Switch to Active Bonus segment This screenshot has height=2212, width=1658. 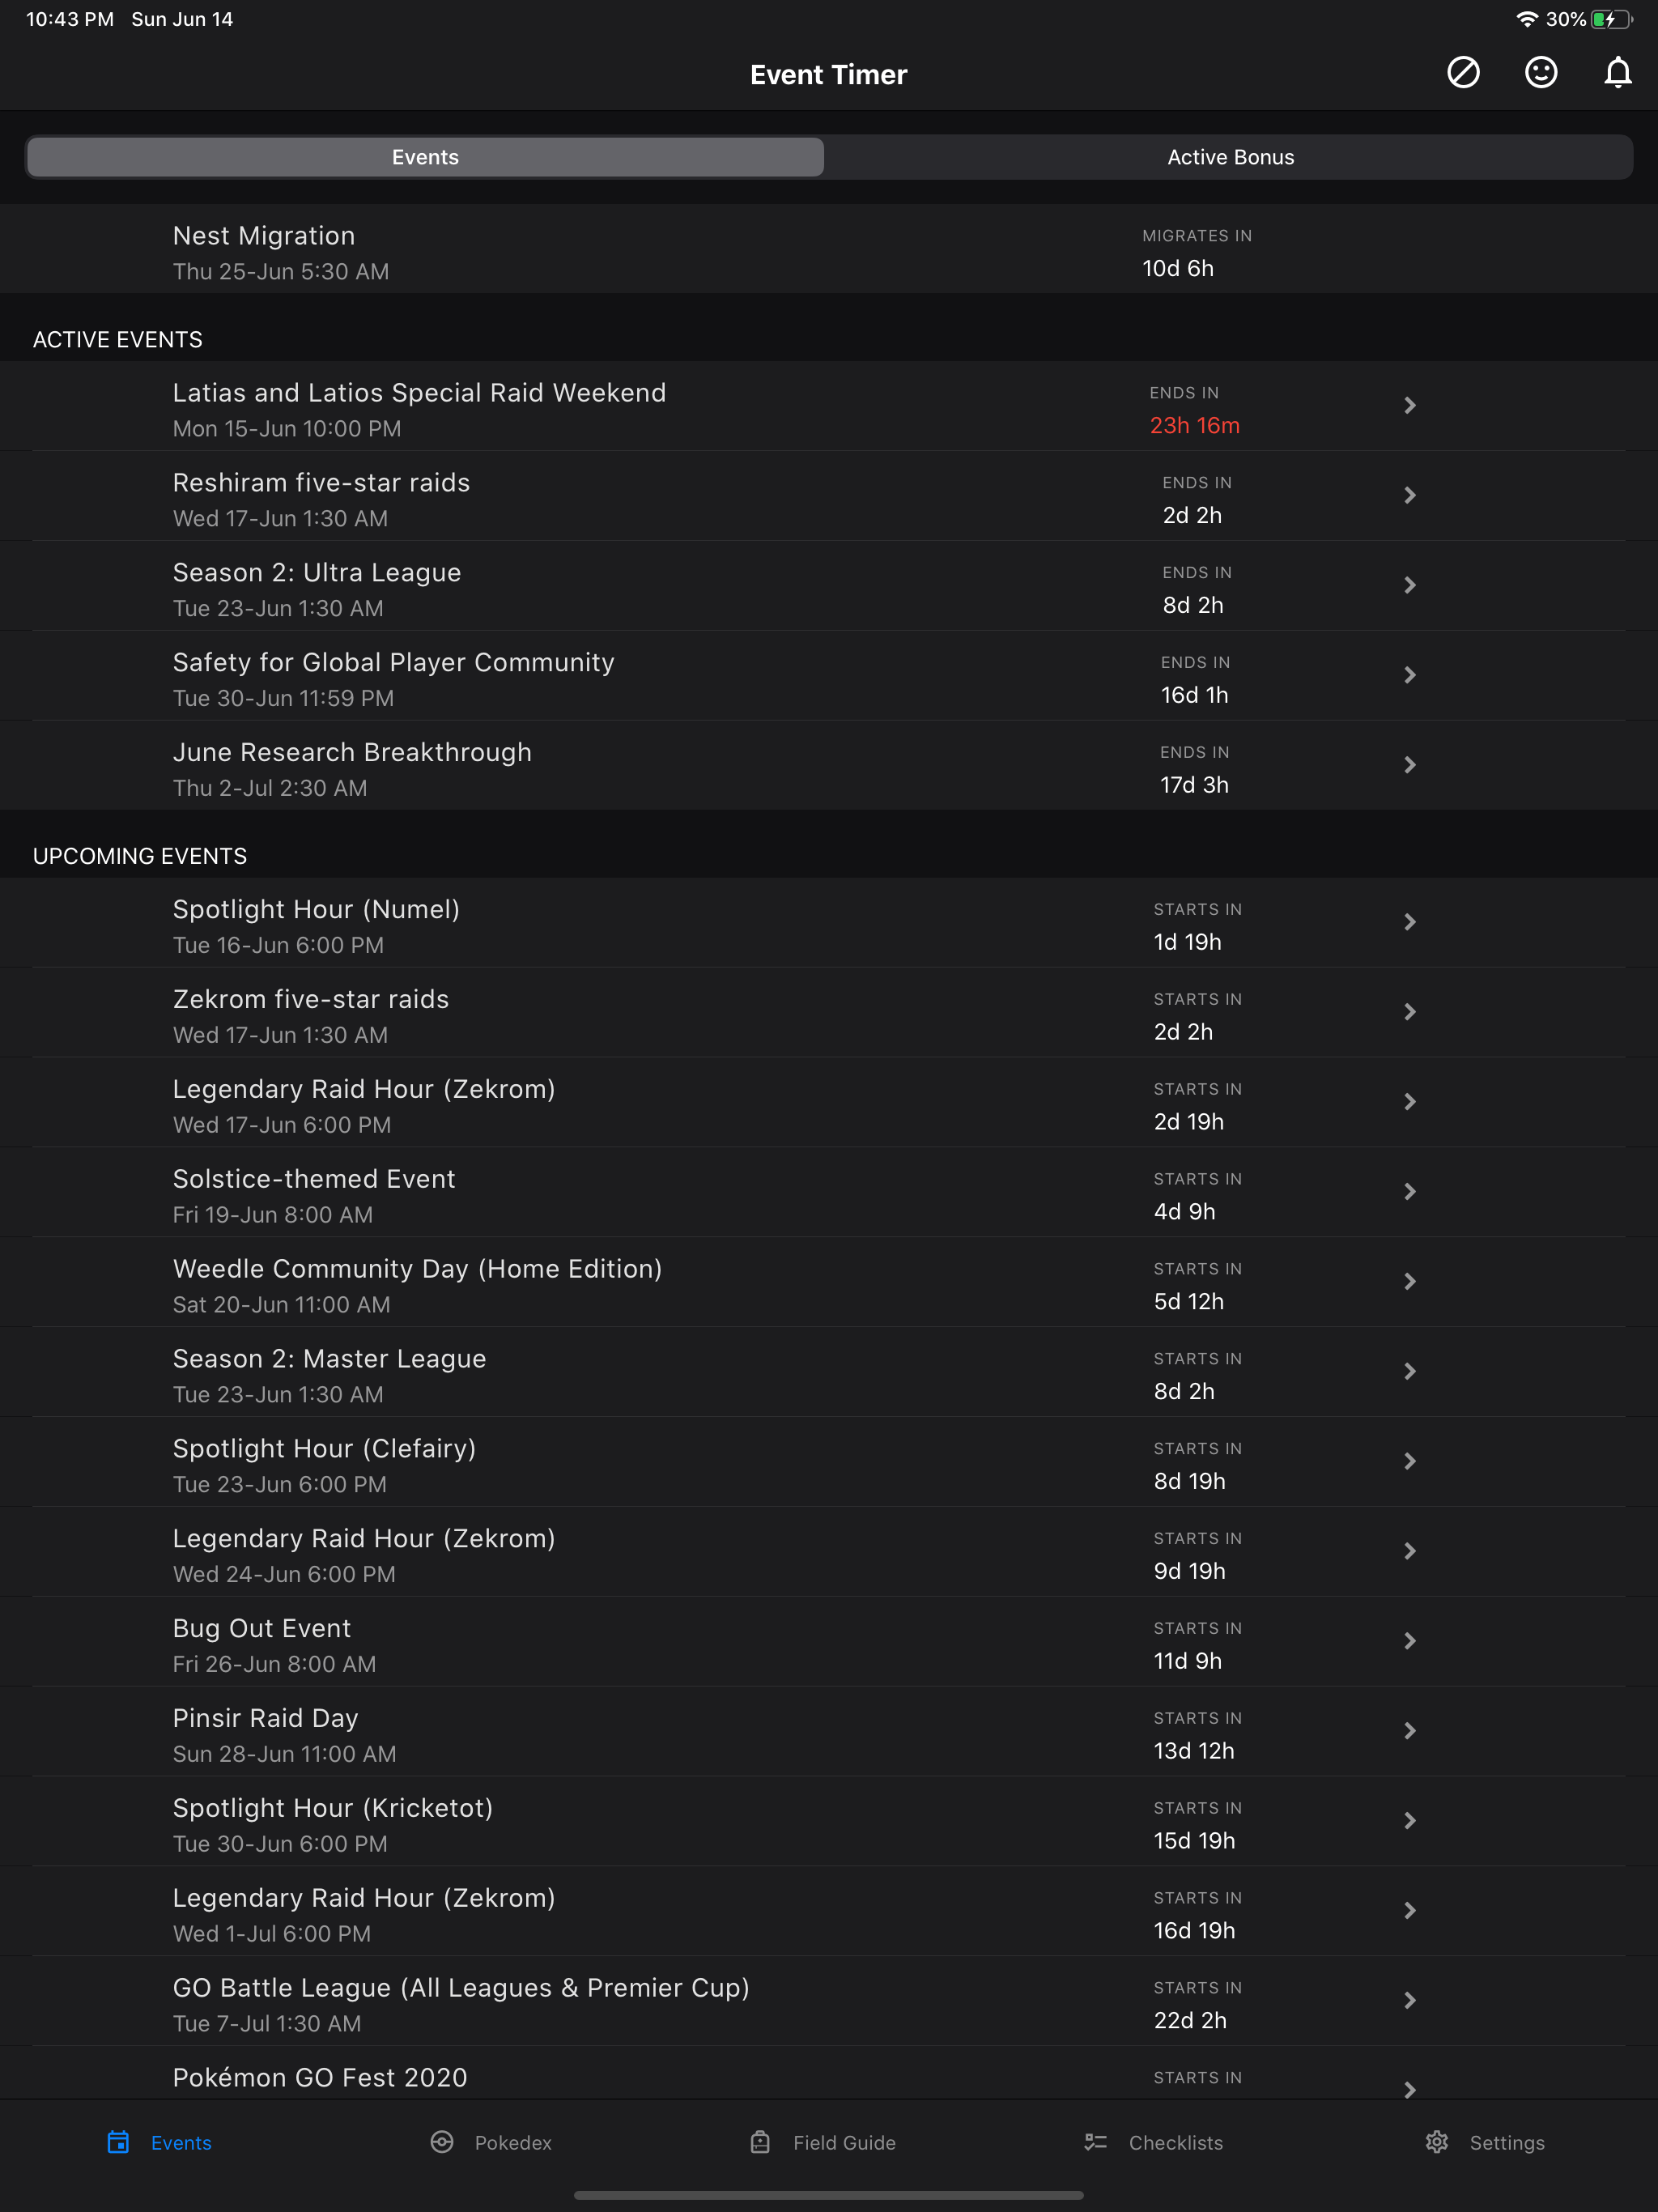coord(1230,157)
